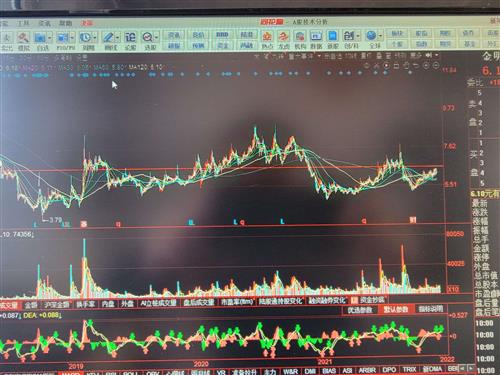The height and width of the screenshot is (375, 500).
Task: Select the 画线 pencil drawing tool
Action: [x=108, y=37]
